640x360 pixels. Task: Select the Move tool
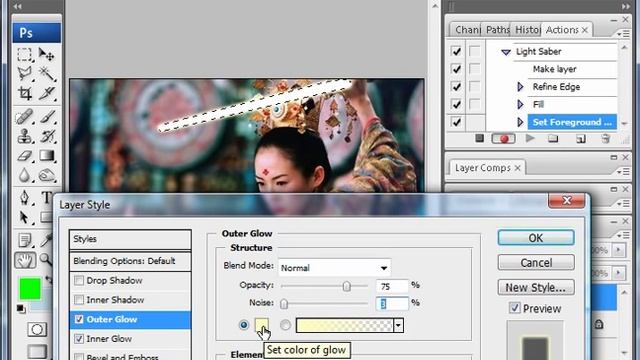click(46, 55)
